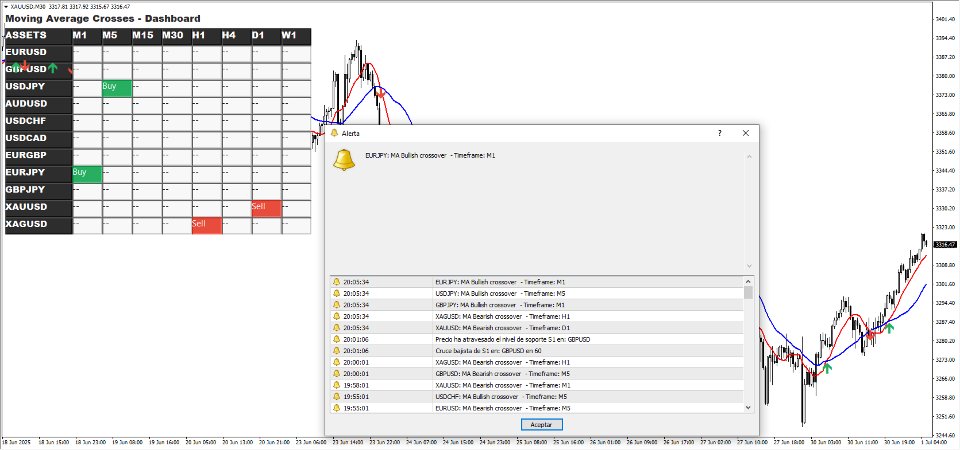Click the small bell icon in the Alerta title bar

(334, 133)
